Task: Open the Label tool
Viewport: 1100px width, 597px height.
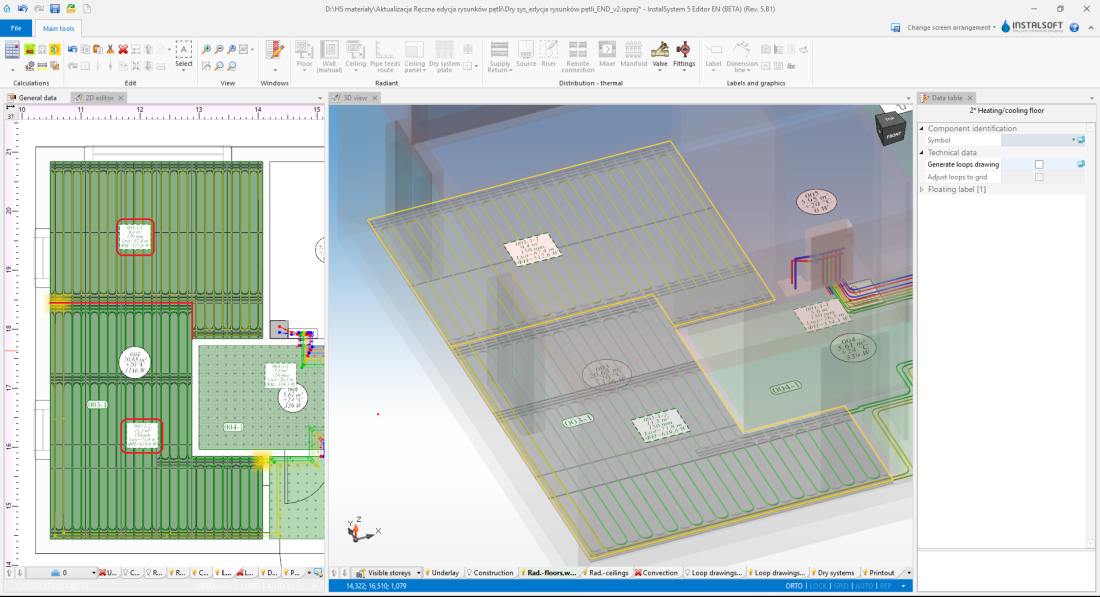Action: point(713,55)
